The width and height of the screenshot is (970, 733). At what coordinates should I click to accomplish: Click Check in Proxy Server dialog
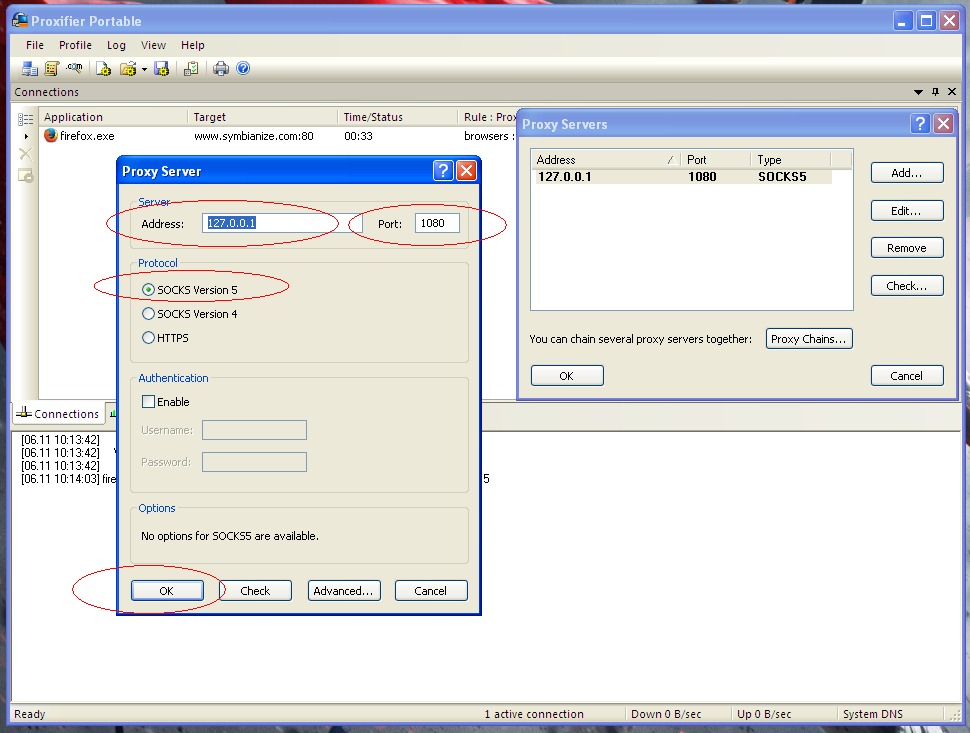255,591
